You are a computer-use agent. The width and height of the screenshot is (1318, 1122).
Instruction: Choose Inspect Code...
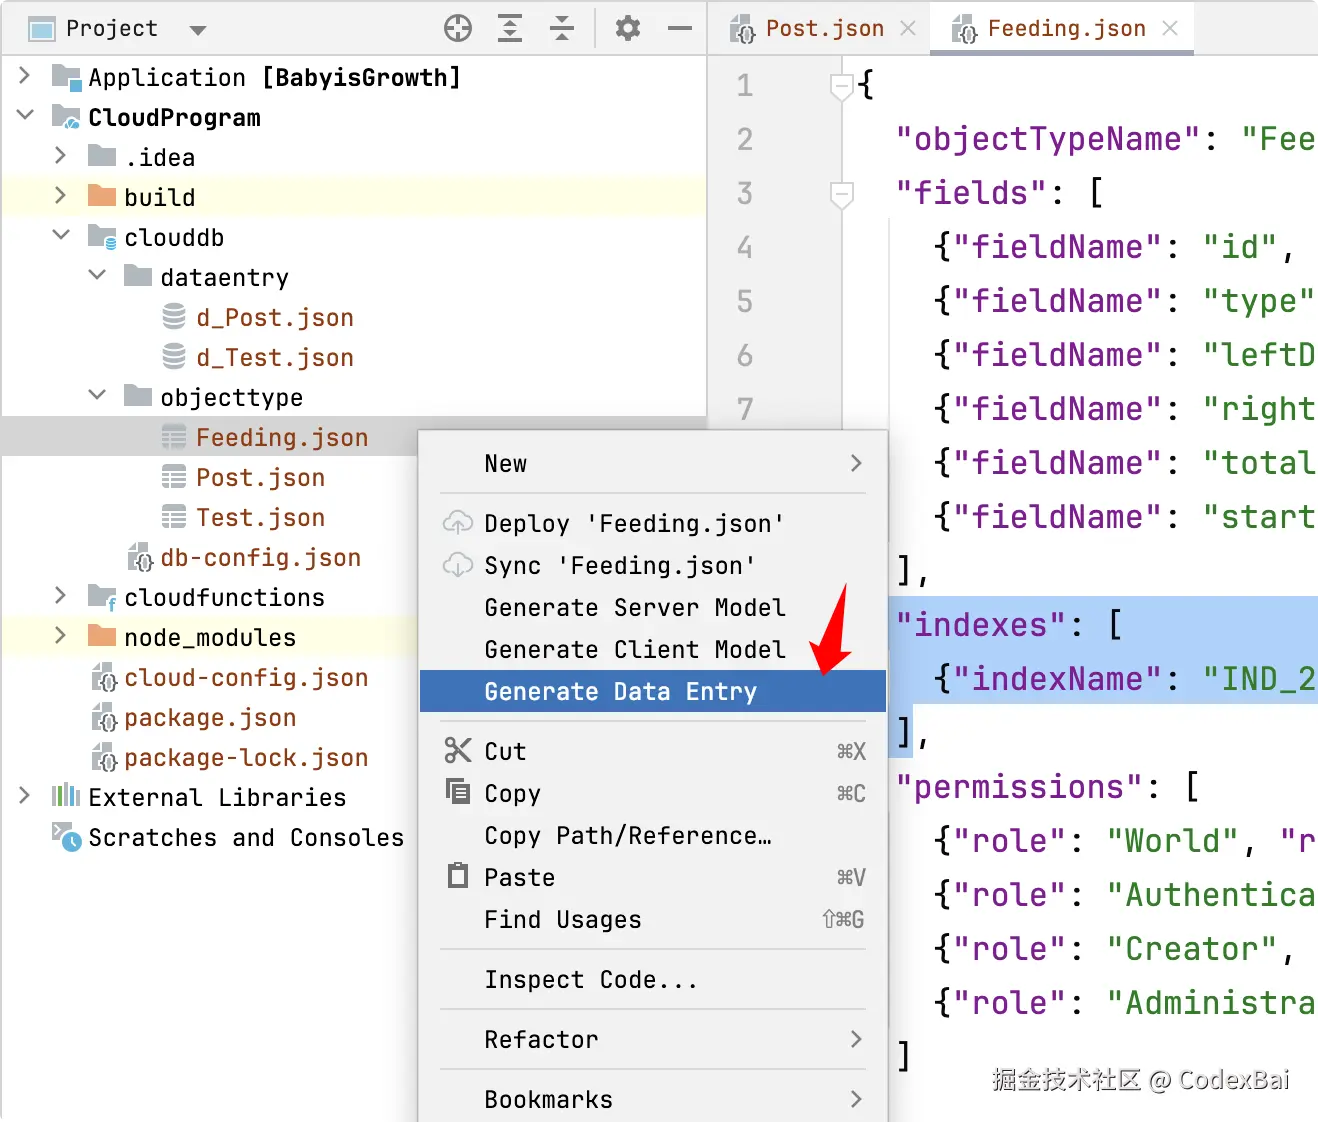653,979
